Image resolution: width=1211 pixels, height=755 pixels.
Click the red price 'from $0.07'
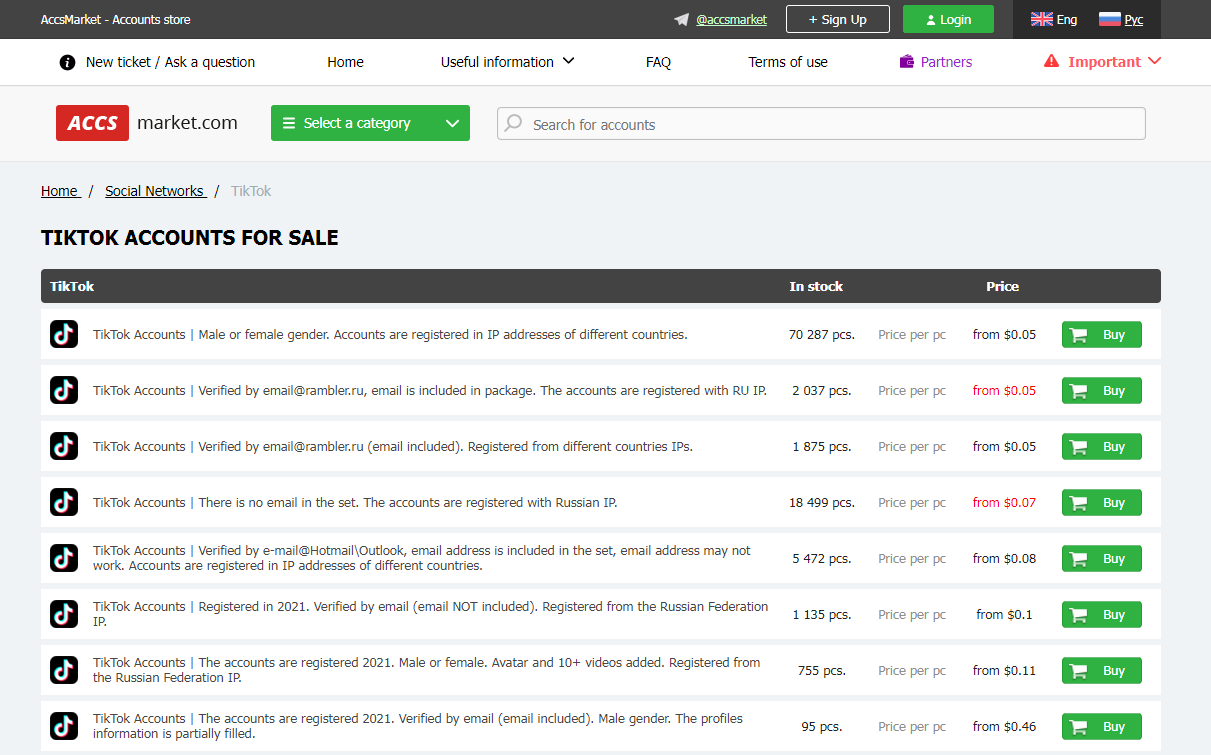point(1004,502)
